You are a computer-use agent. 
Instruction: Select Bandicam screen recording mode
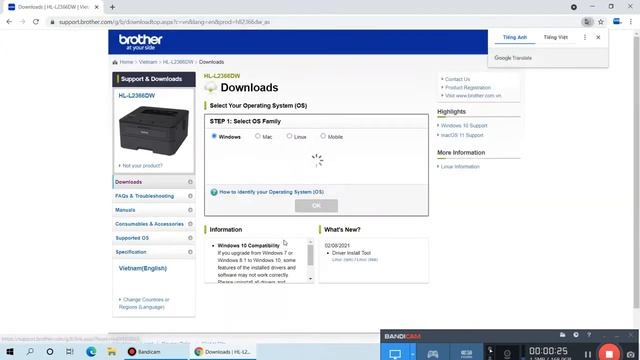pos(395,353)
